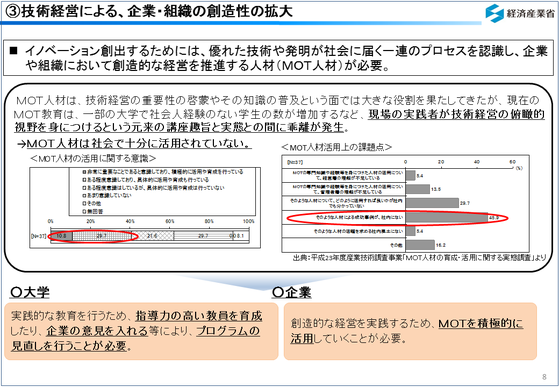This screenshot has width=559, height=387.
Task: Click the source citation starting 出典：平成23年度産業技術調査事業
Action: pyautogui.click(x=420, y=258)
